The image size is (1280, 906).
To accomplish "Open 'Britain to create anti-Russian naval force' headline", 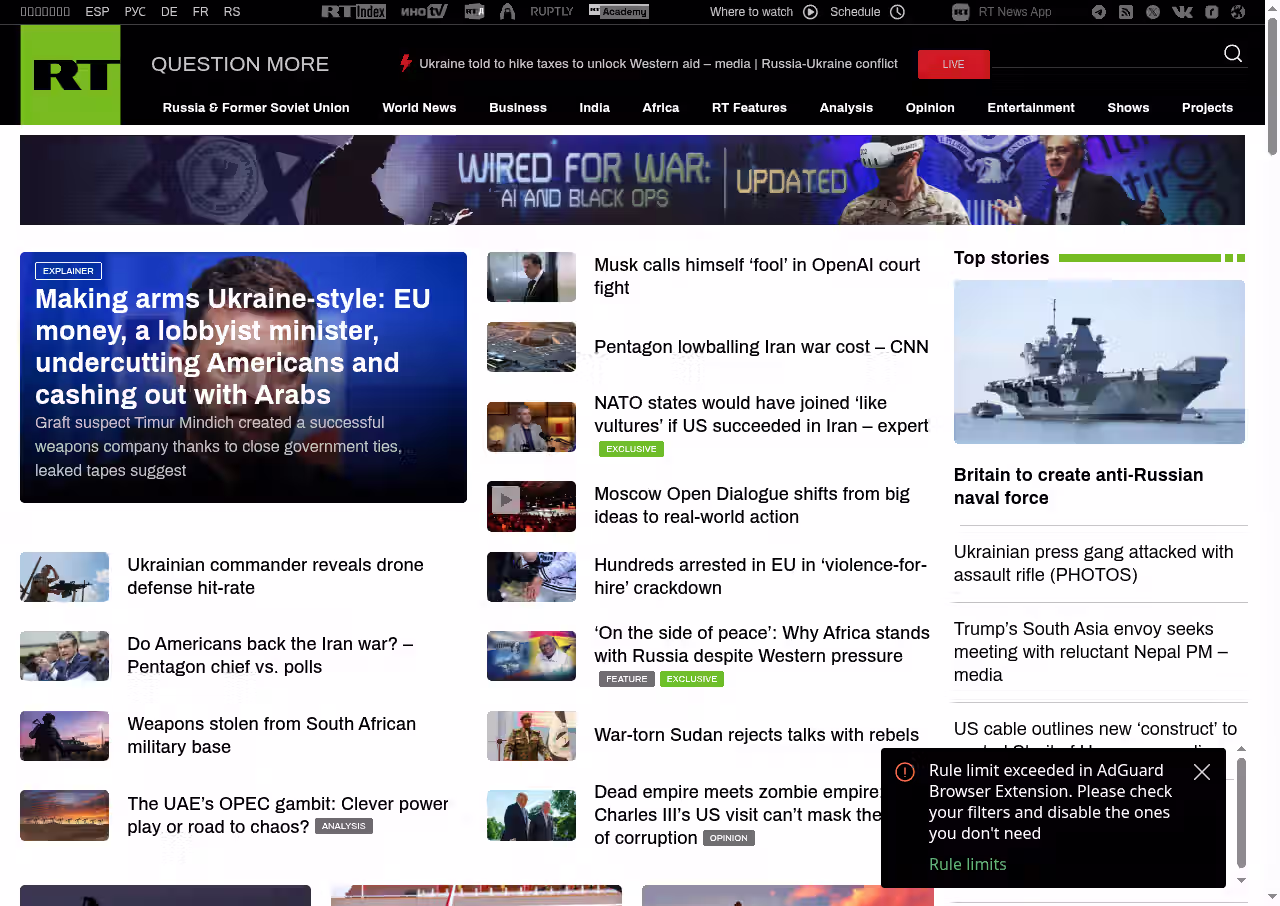I will point(1078,486).
